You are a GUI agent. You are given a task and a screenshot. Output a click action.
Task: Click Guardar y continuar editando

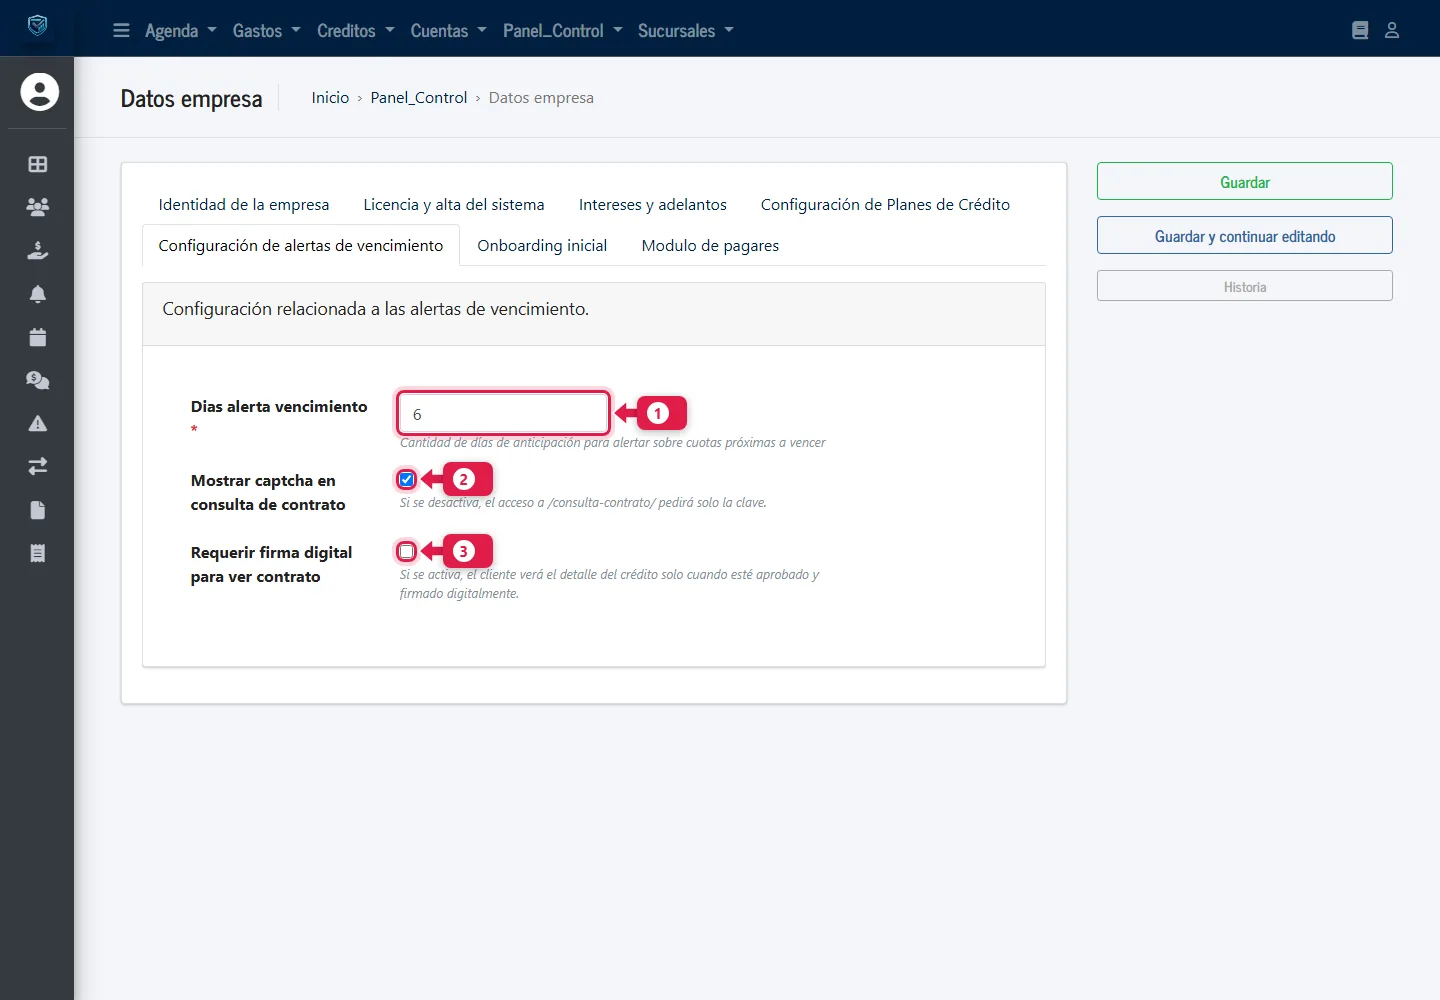click(1245, 235)
